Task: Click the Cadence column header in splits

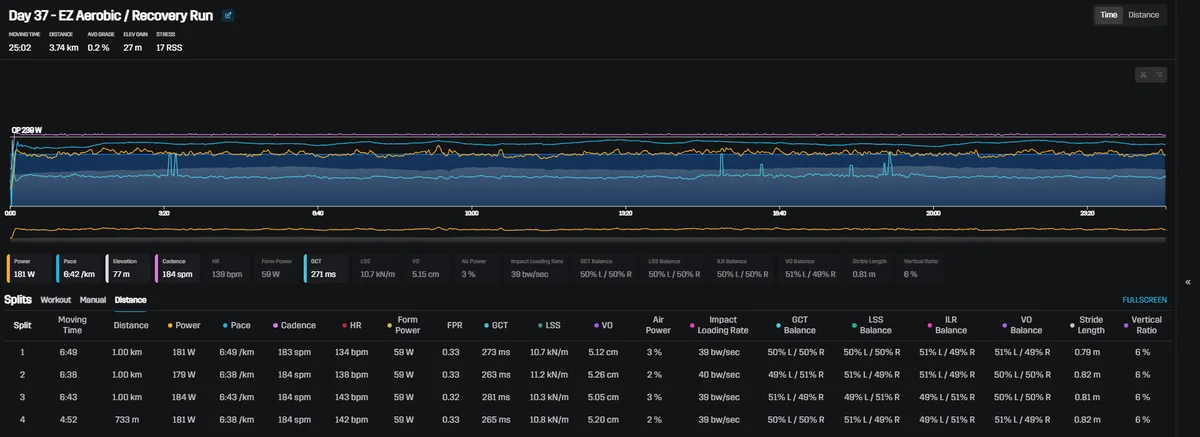Action: pos(298,325)
